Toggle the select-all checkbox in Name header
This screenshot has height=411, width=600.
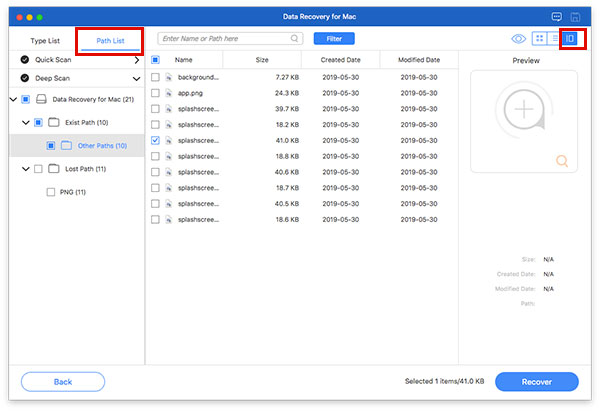pyautogui.click(x=155, y=60)
